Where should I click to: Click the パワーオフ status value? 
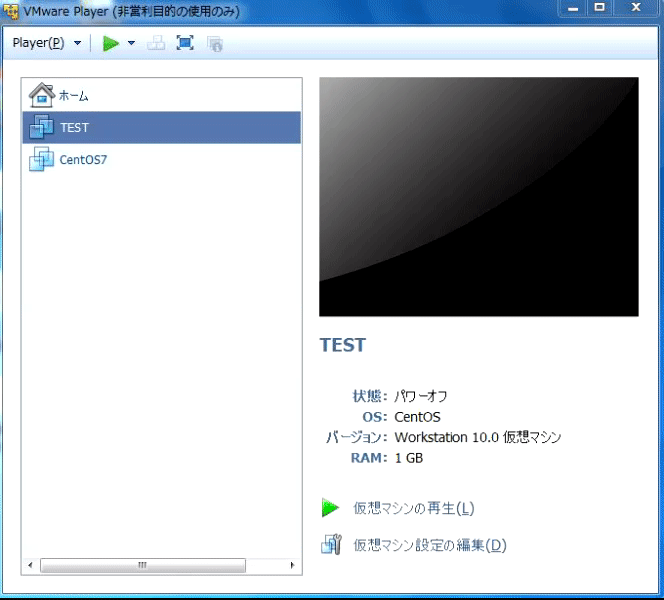421,396
